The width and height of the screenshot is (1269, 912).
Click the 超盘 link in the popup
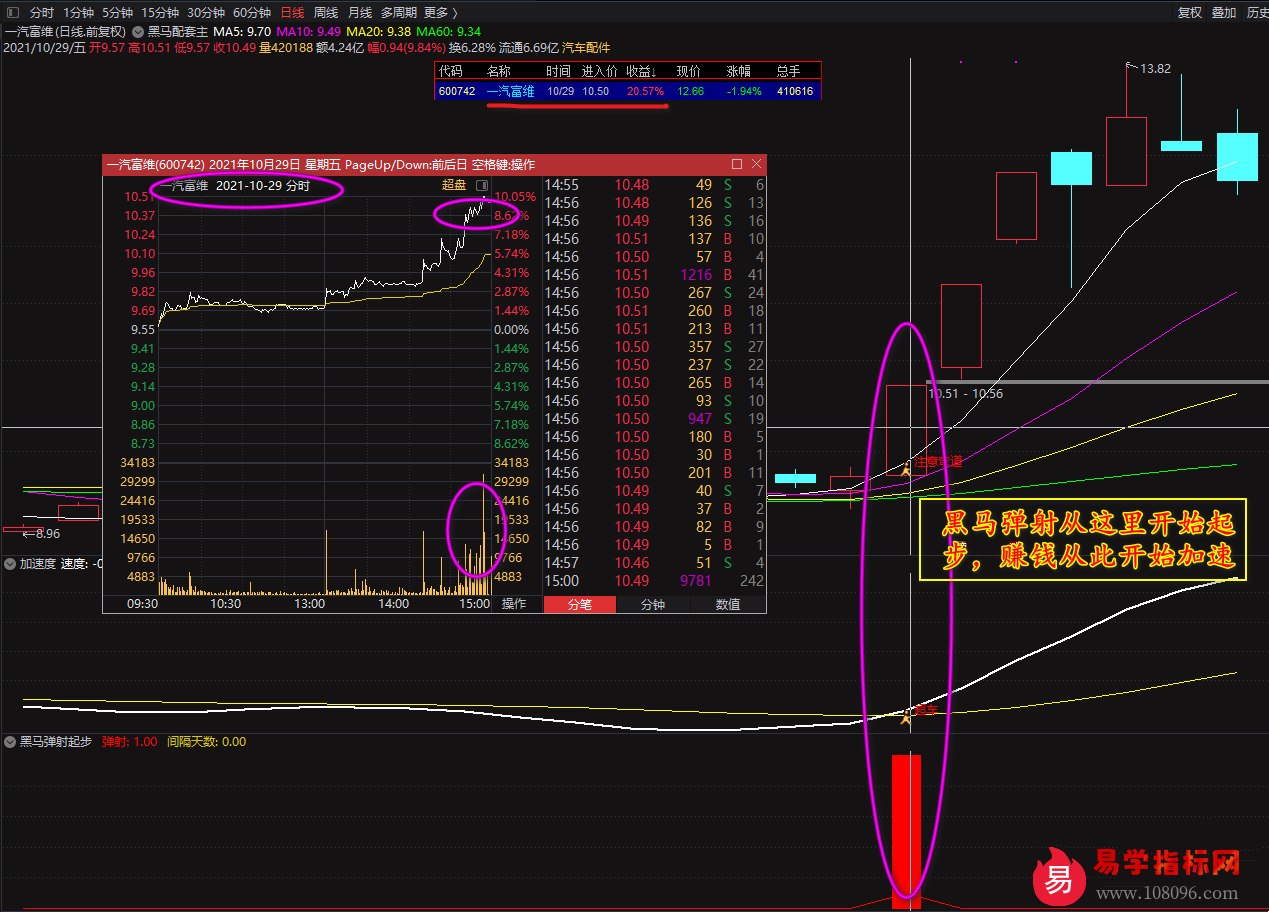click(x=454, y=185)
